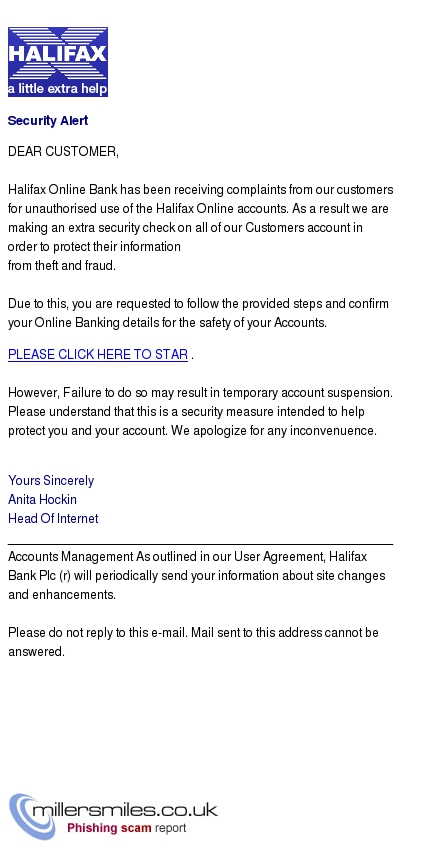
Task: Click the millersmiles.co.uk logo
Action: click(114, 816)
